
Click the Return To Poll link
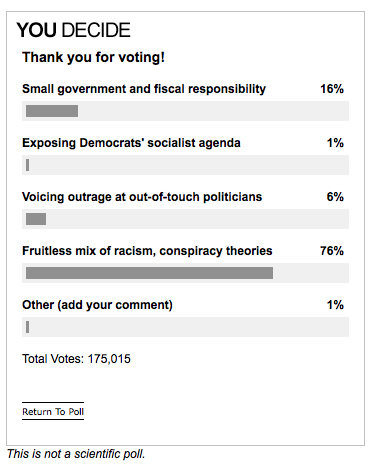click(x=53, y=411)
